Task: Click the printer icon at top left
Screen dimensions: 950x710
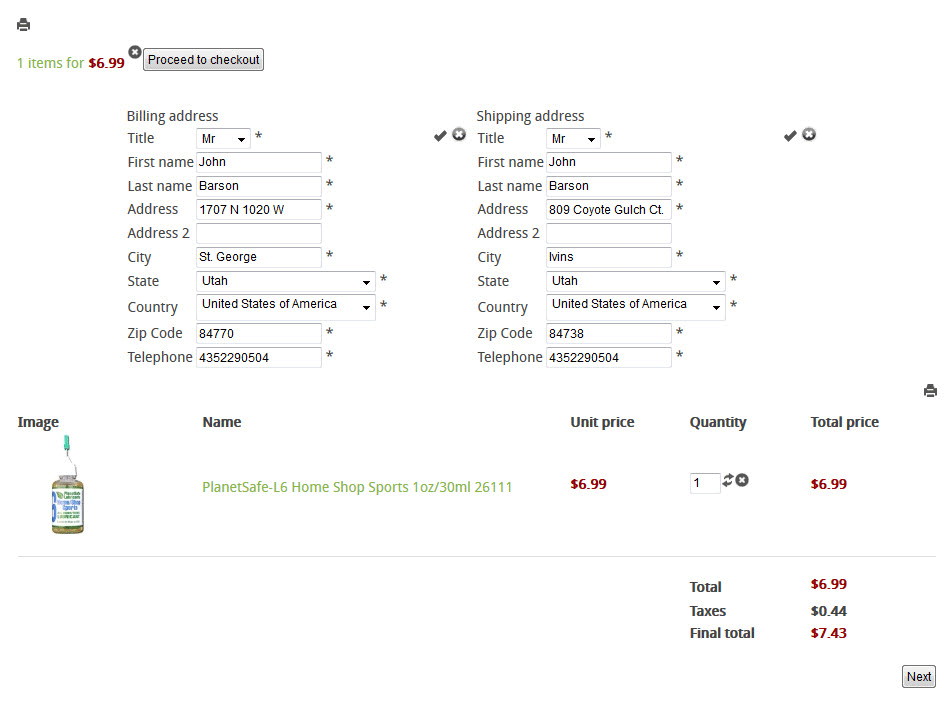Action: (x=24, y=25)
